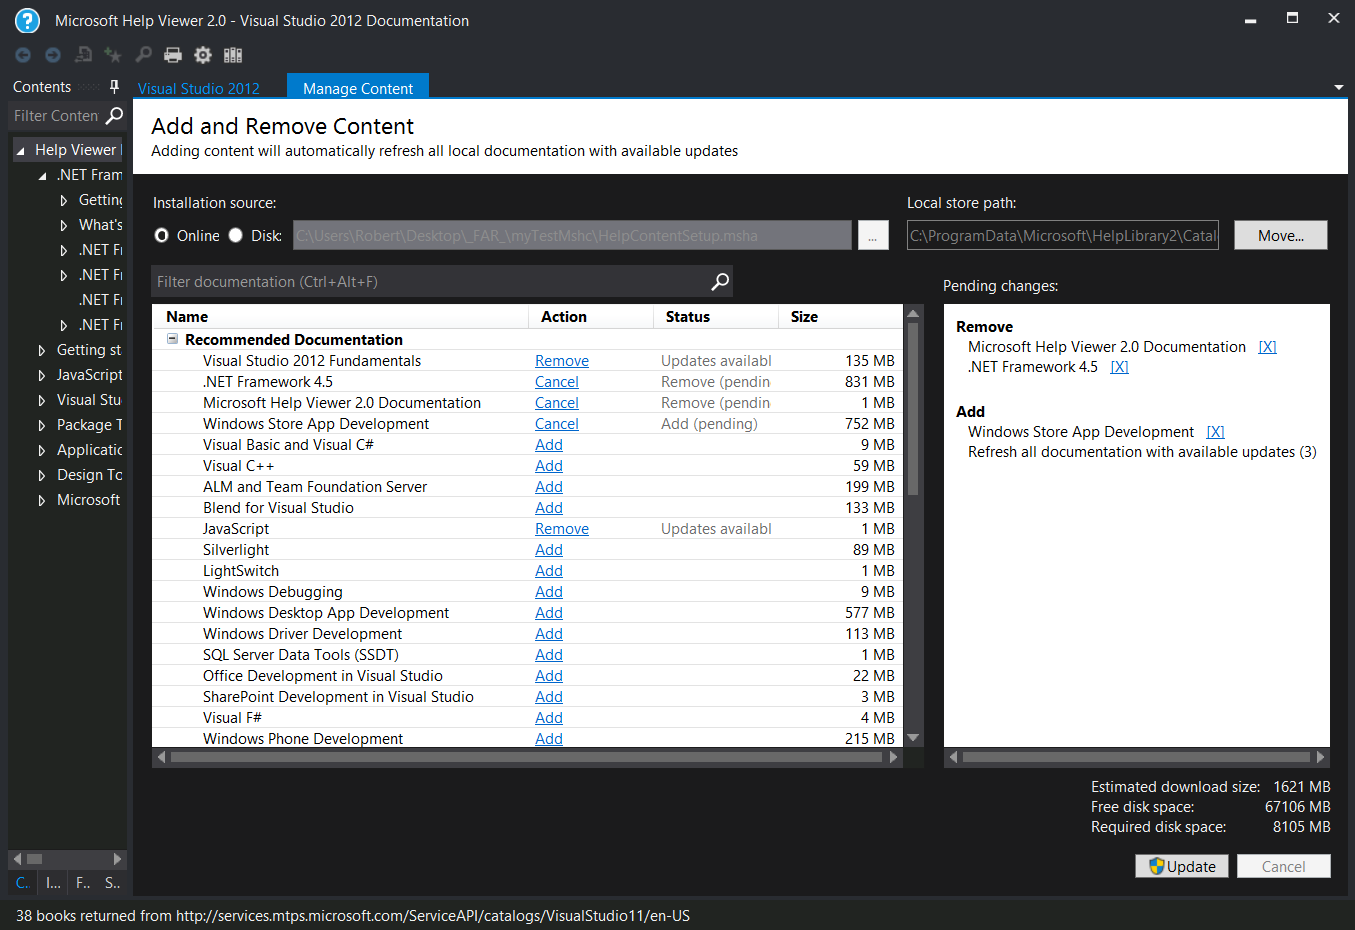Click the Help Viewer question-mark logo
Image resolution: width=1355 pixels, height=930 pixels.
(27, 20)
